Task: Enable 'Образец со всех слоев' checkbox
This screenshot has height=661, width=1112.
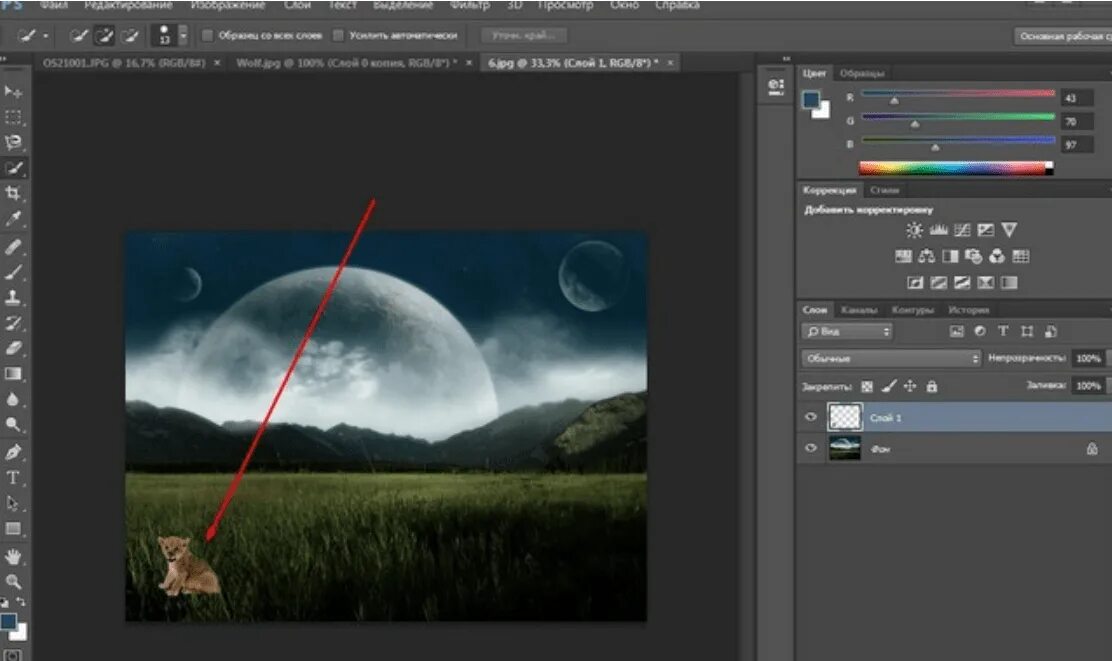Action: click(208, 35)
